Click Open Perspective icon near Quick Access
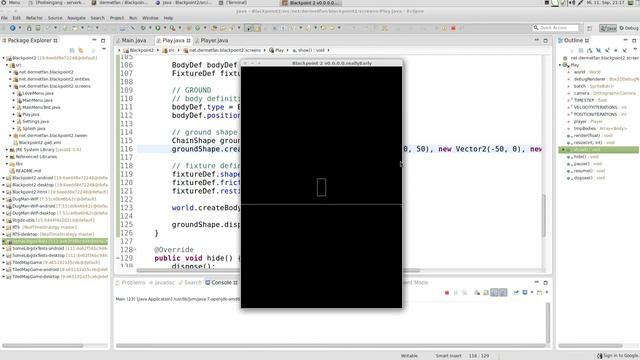 [589, 28]
